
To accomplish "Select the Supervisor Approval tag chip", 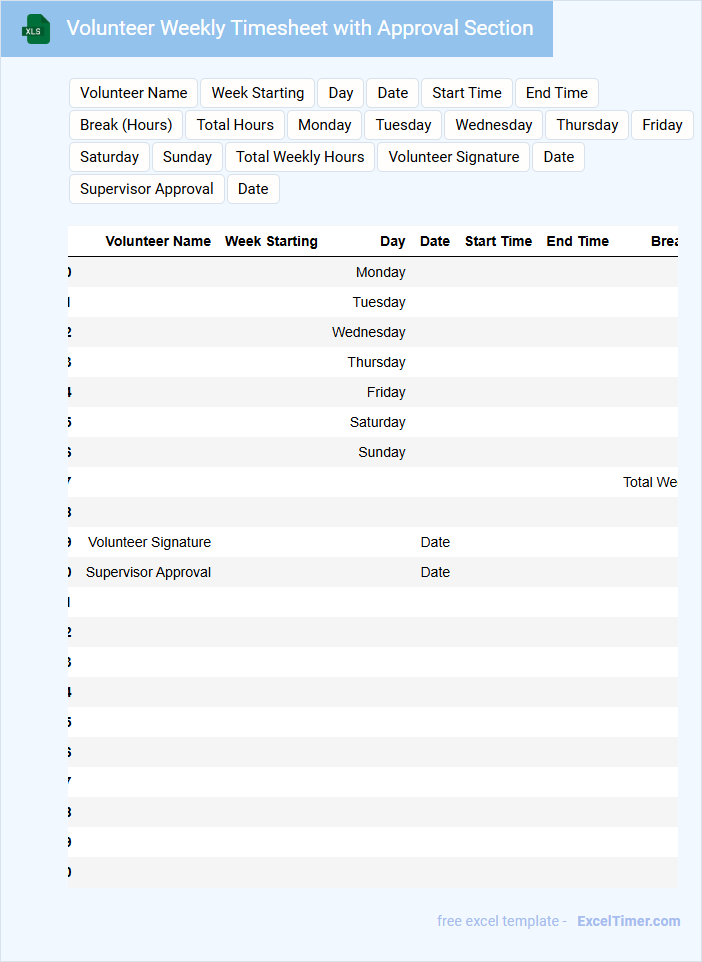I will coord(147,189).
